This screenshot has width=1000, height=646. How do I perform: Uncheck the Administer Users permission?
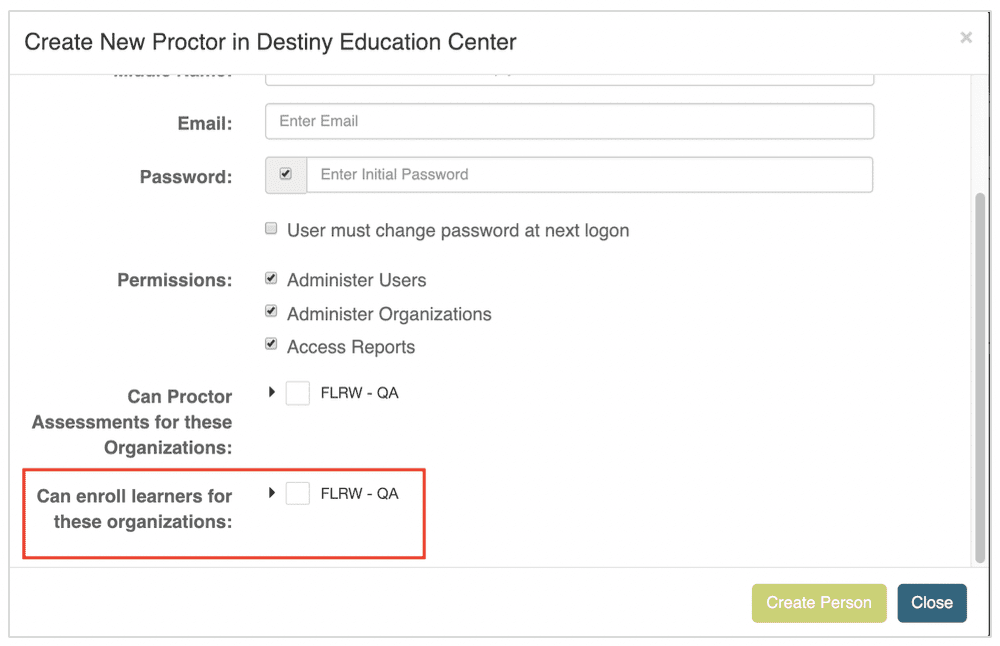pos(271,279)
